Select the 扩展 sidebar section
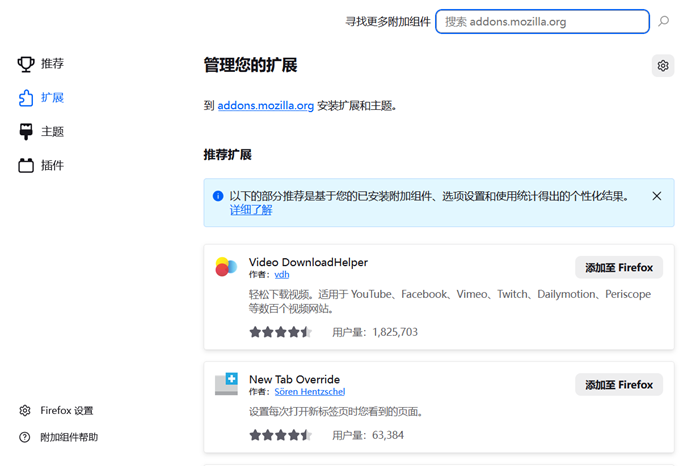This screenshot has height=466, width=700. [x=52, y=98]
